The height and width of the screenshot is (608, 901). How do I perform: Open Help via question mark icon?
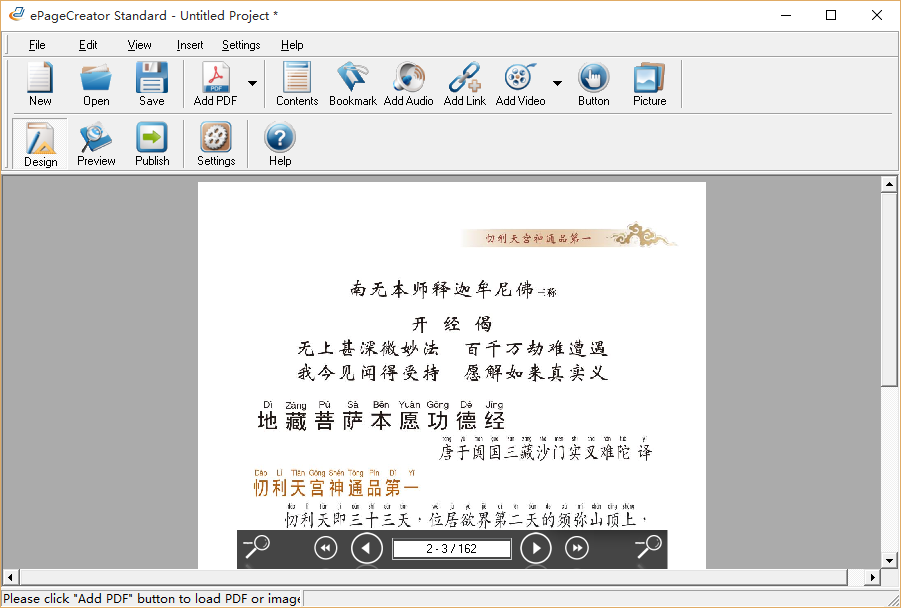(x=280, y=144)
